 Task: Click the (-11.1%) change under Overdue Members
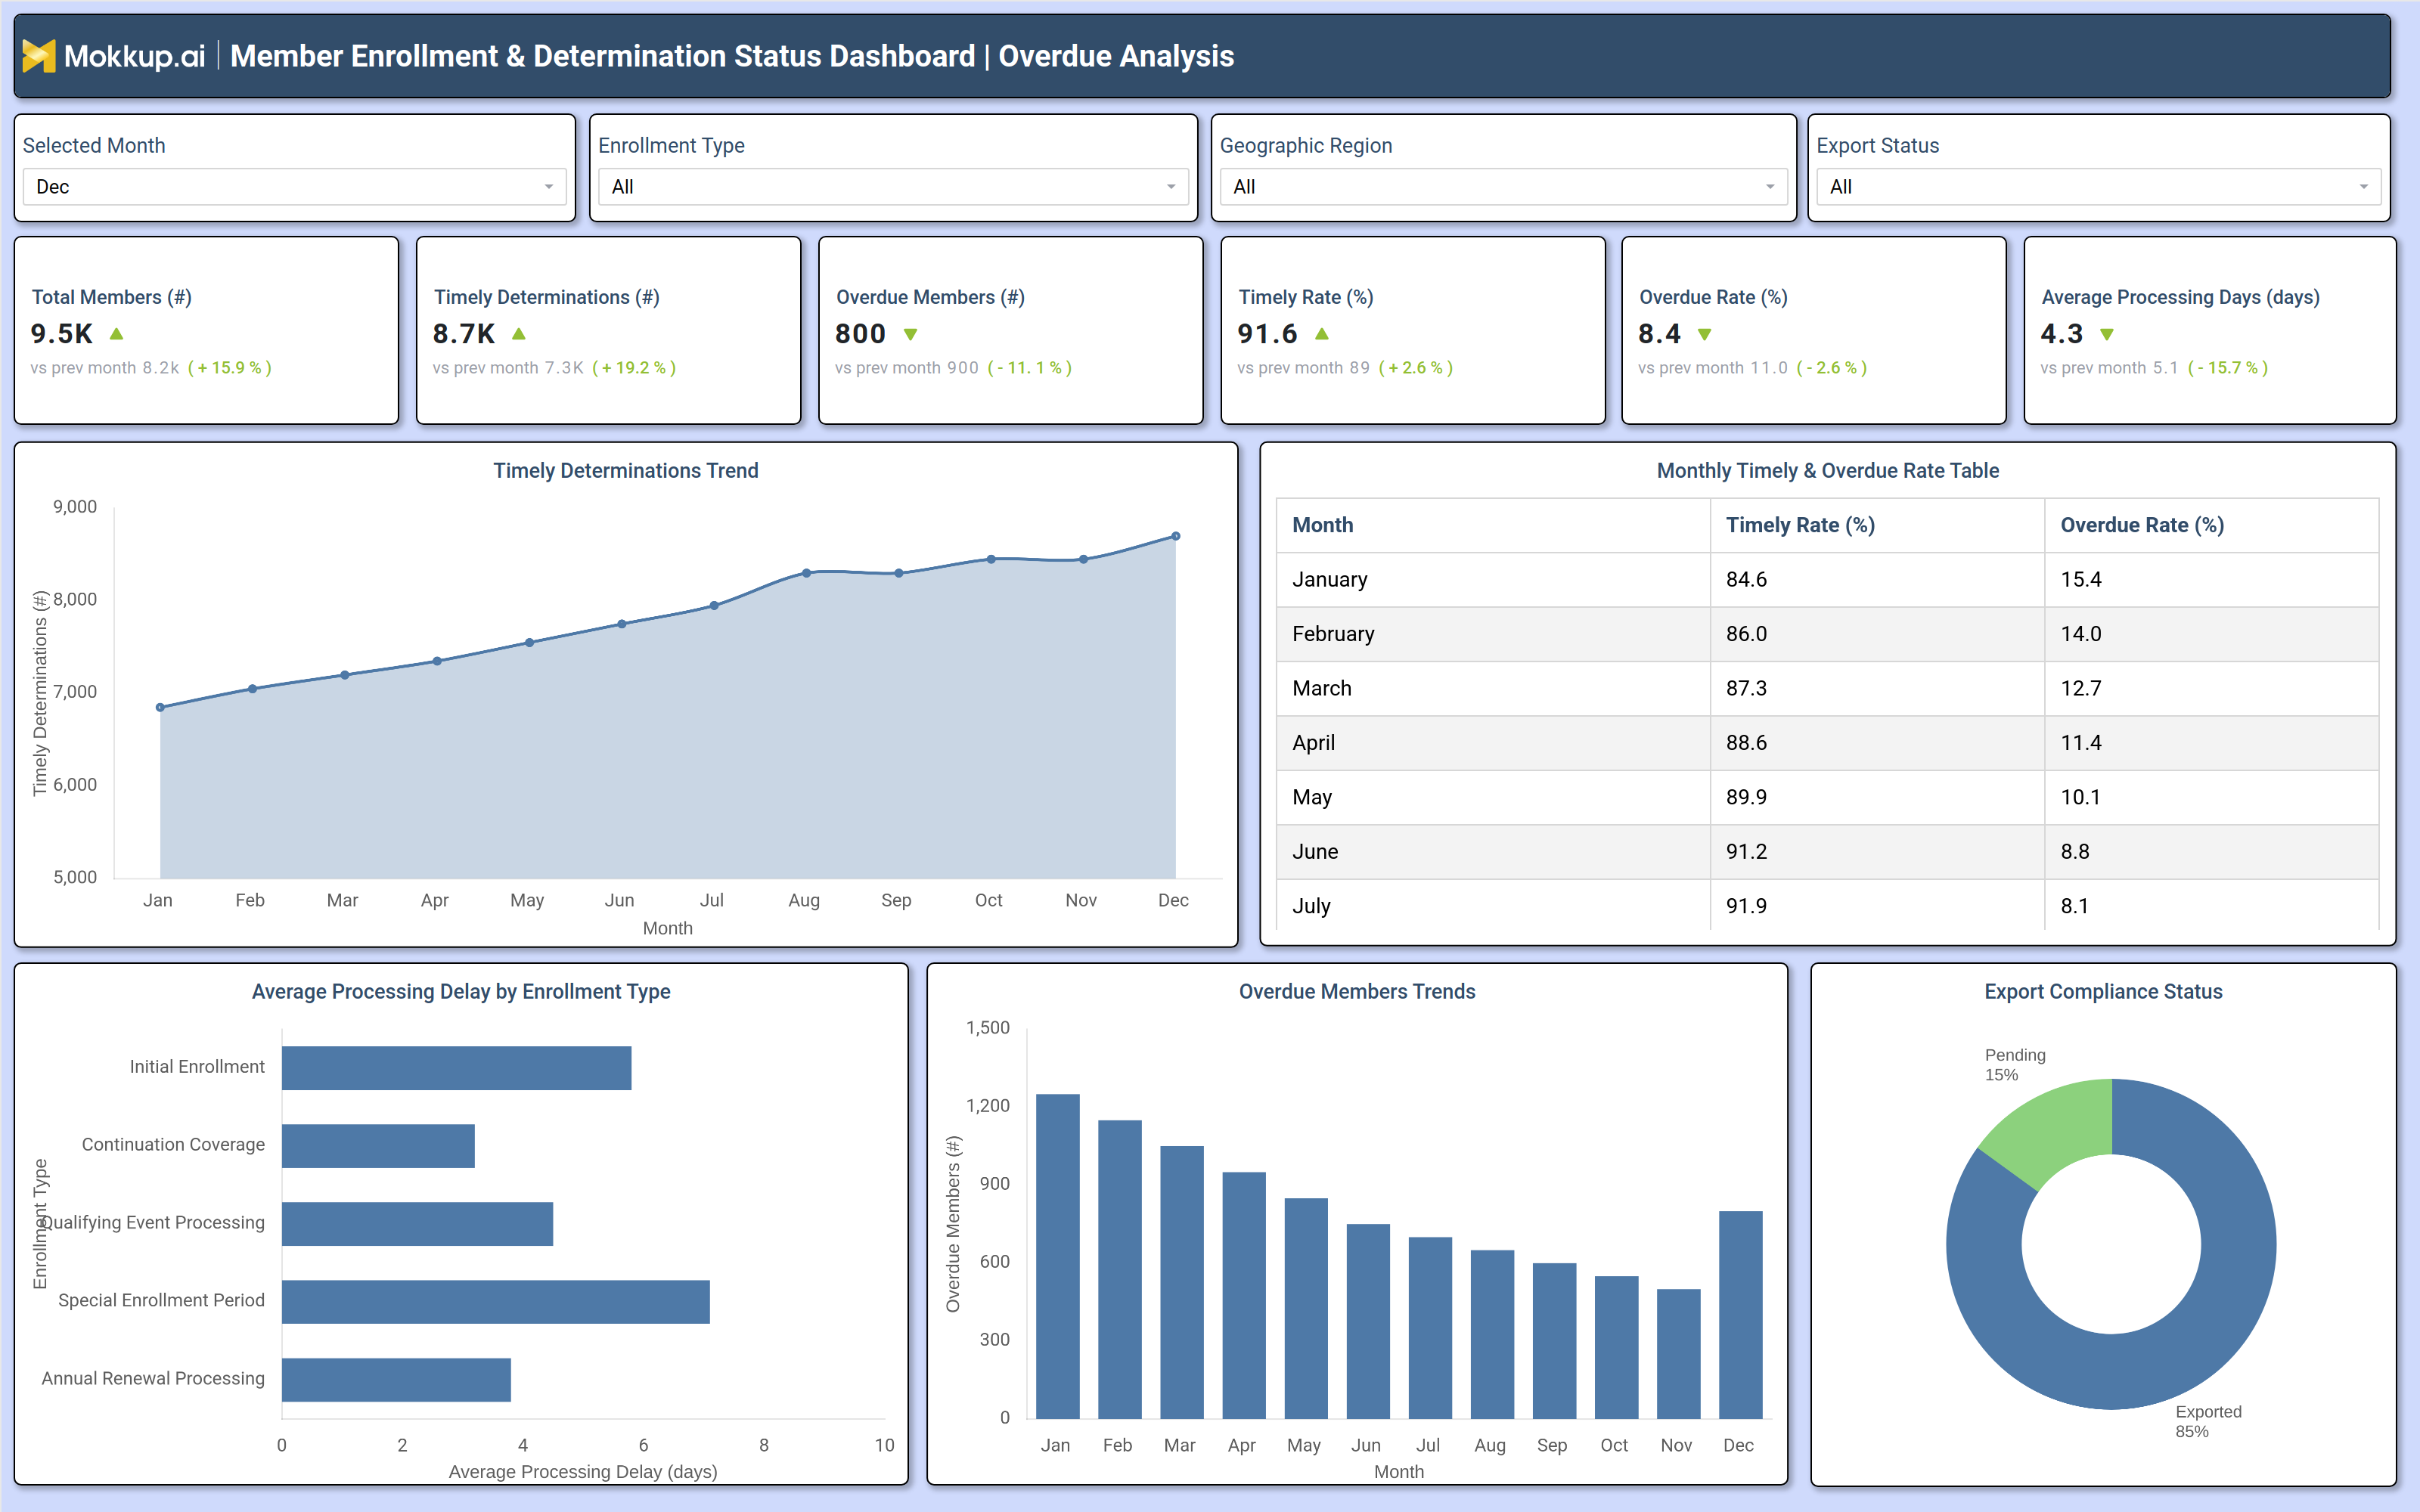(1029, 368)
